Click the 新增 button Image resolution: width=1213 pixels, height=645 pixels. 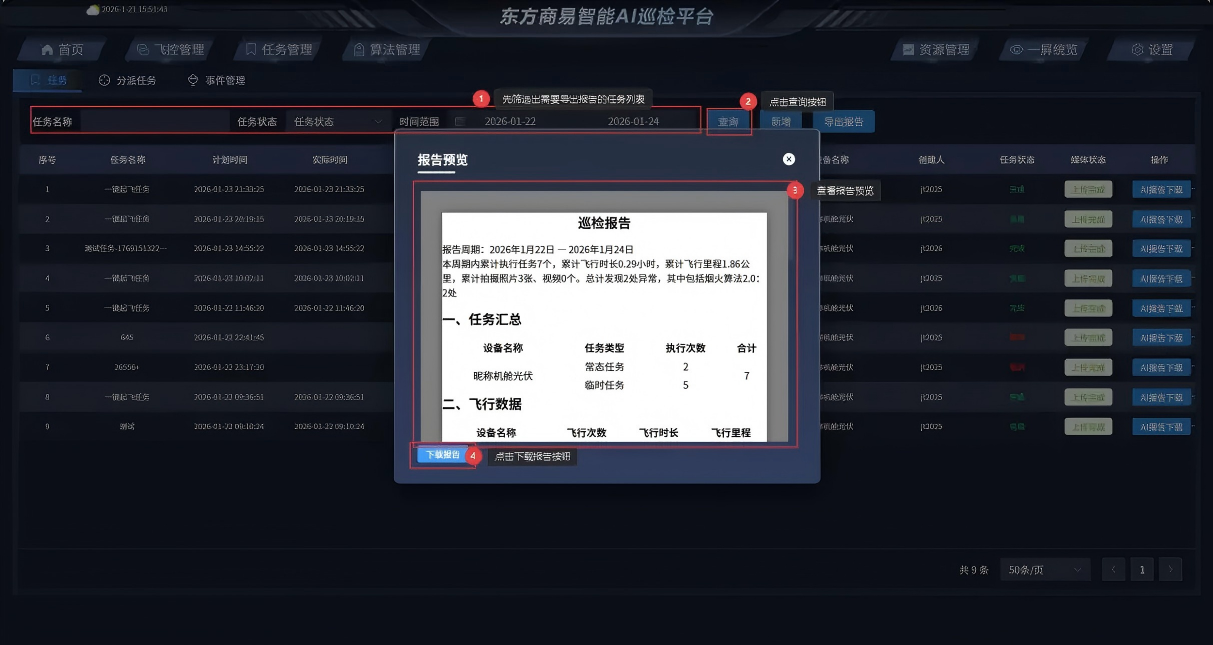pos(781,121)
